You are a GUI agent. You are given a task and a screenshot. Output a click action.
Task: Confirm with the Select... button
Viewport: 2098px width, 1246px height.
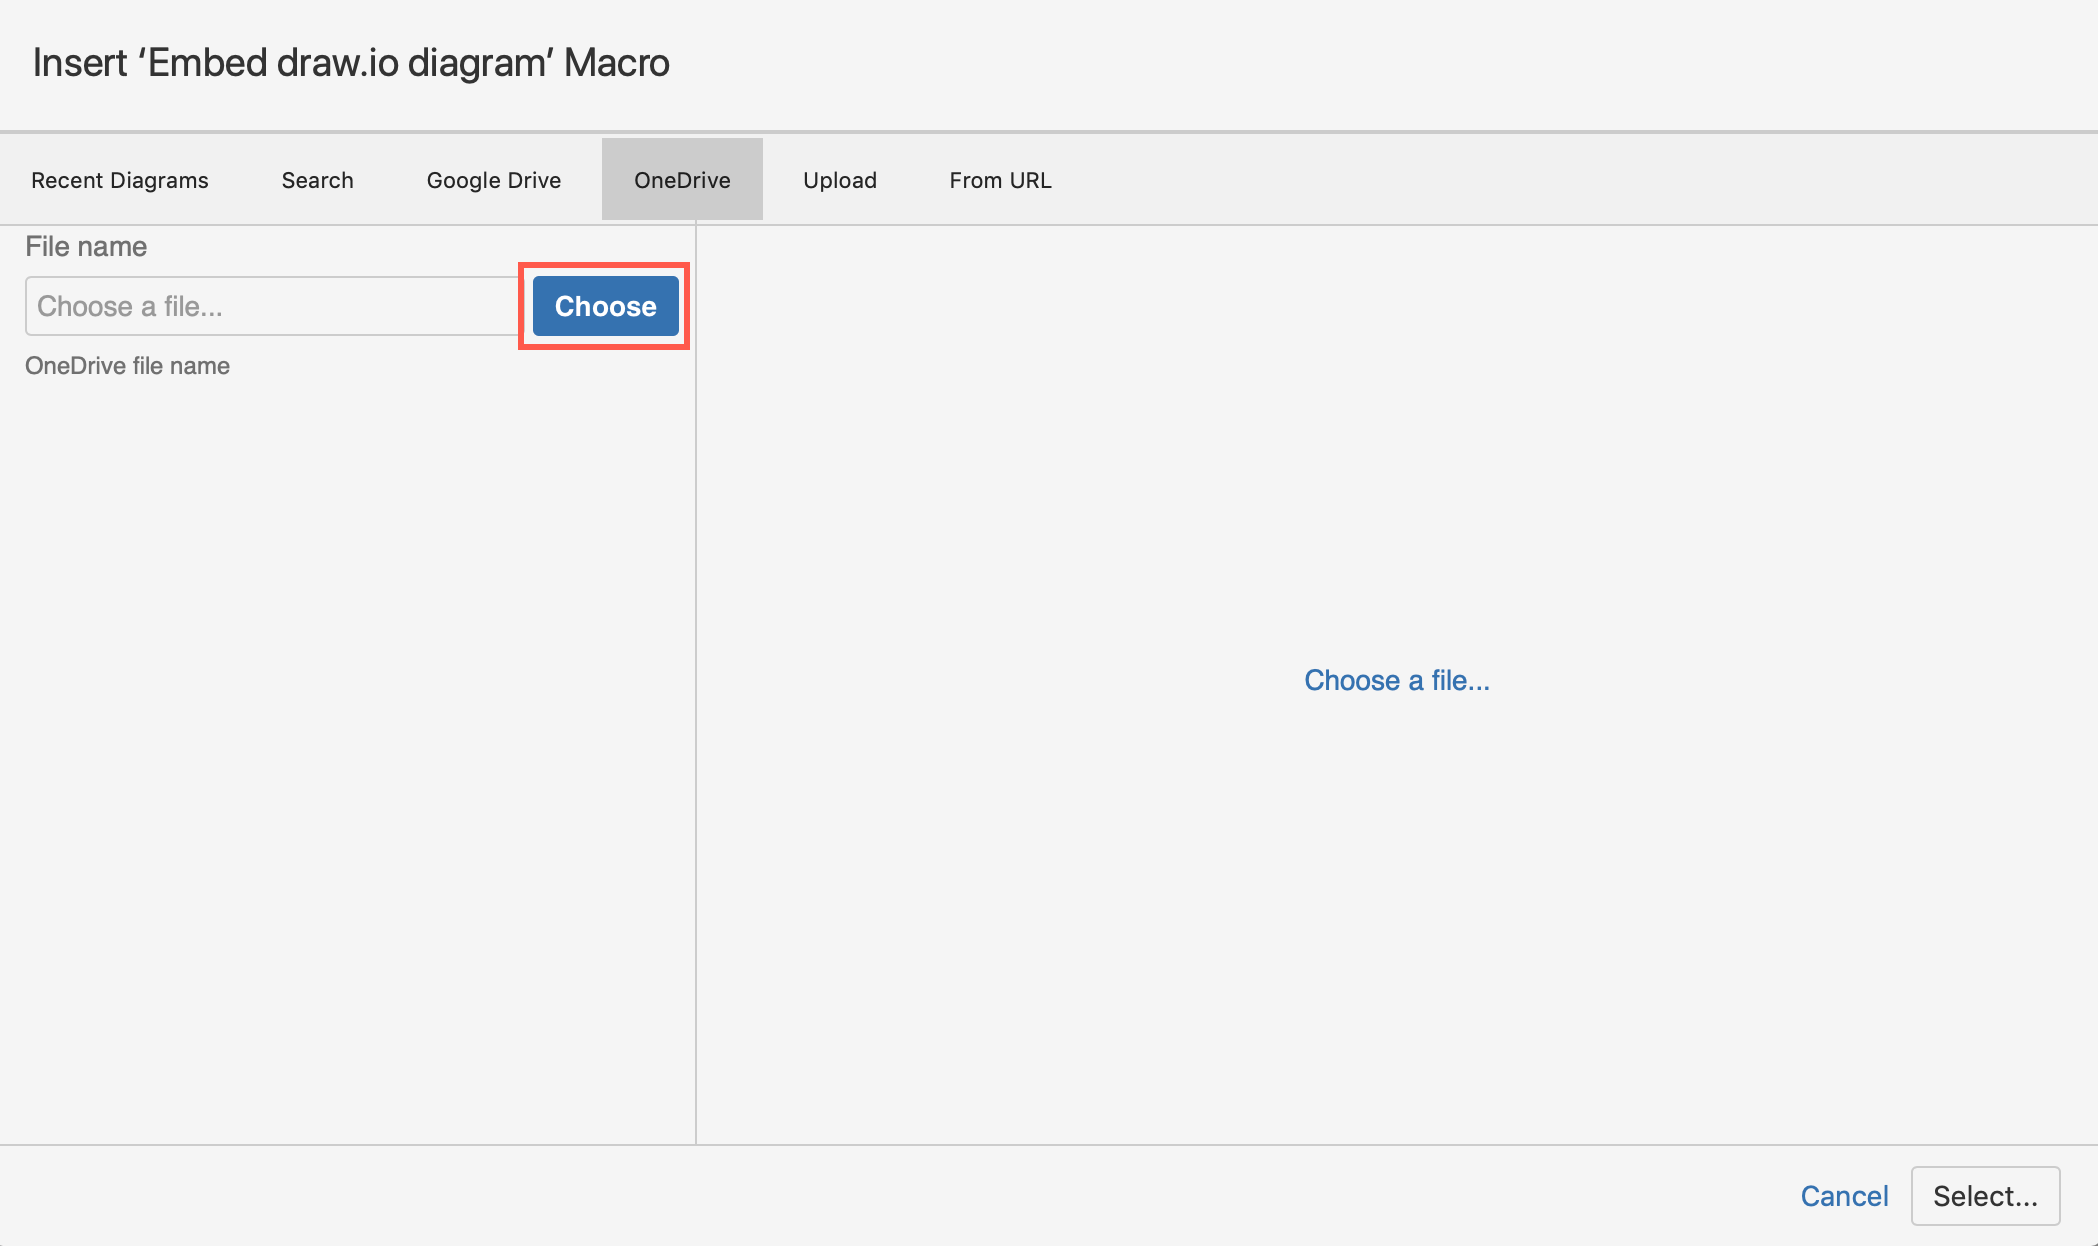point(1984,1195)
